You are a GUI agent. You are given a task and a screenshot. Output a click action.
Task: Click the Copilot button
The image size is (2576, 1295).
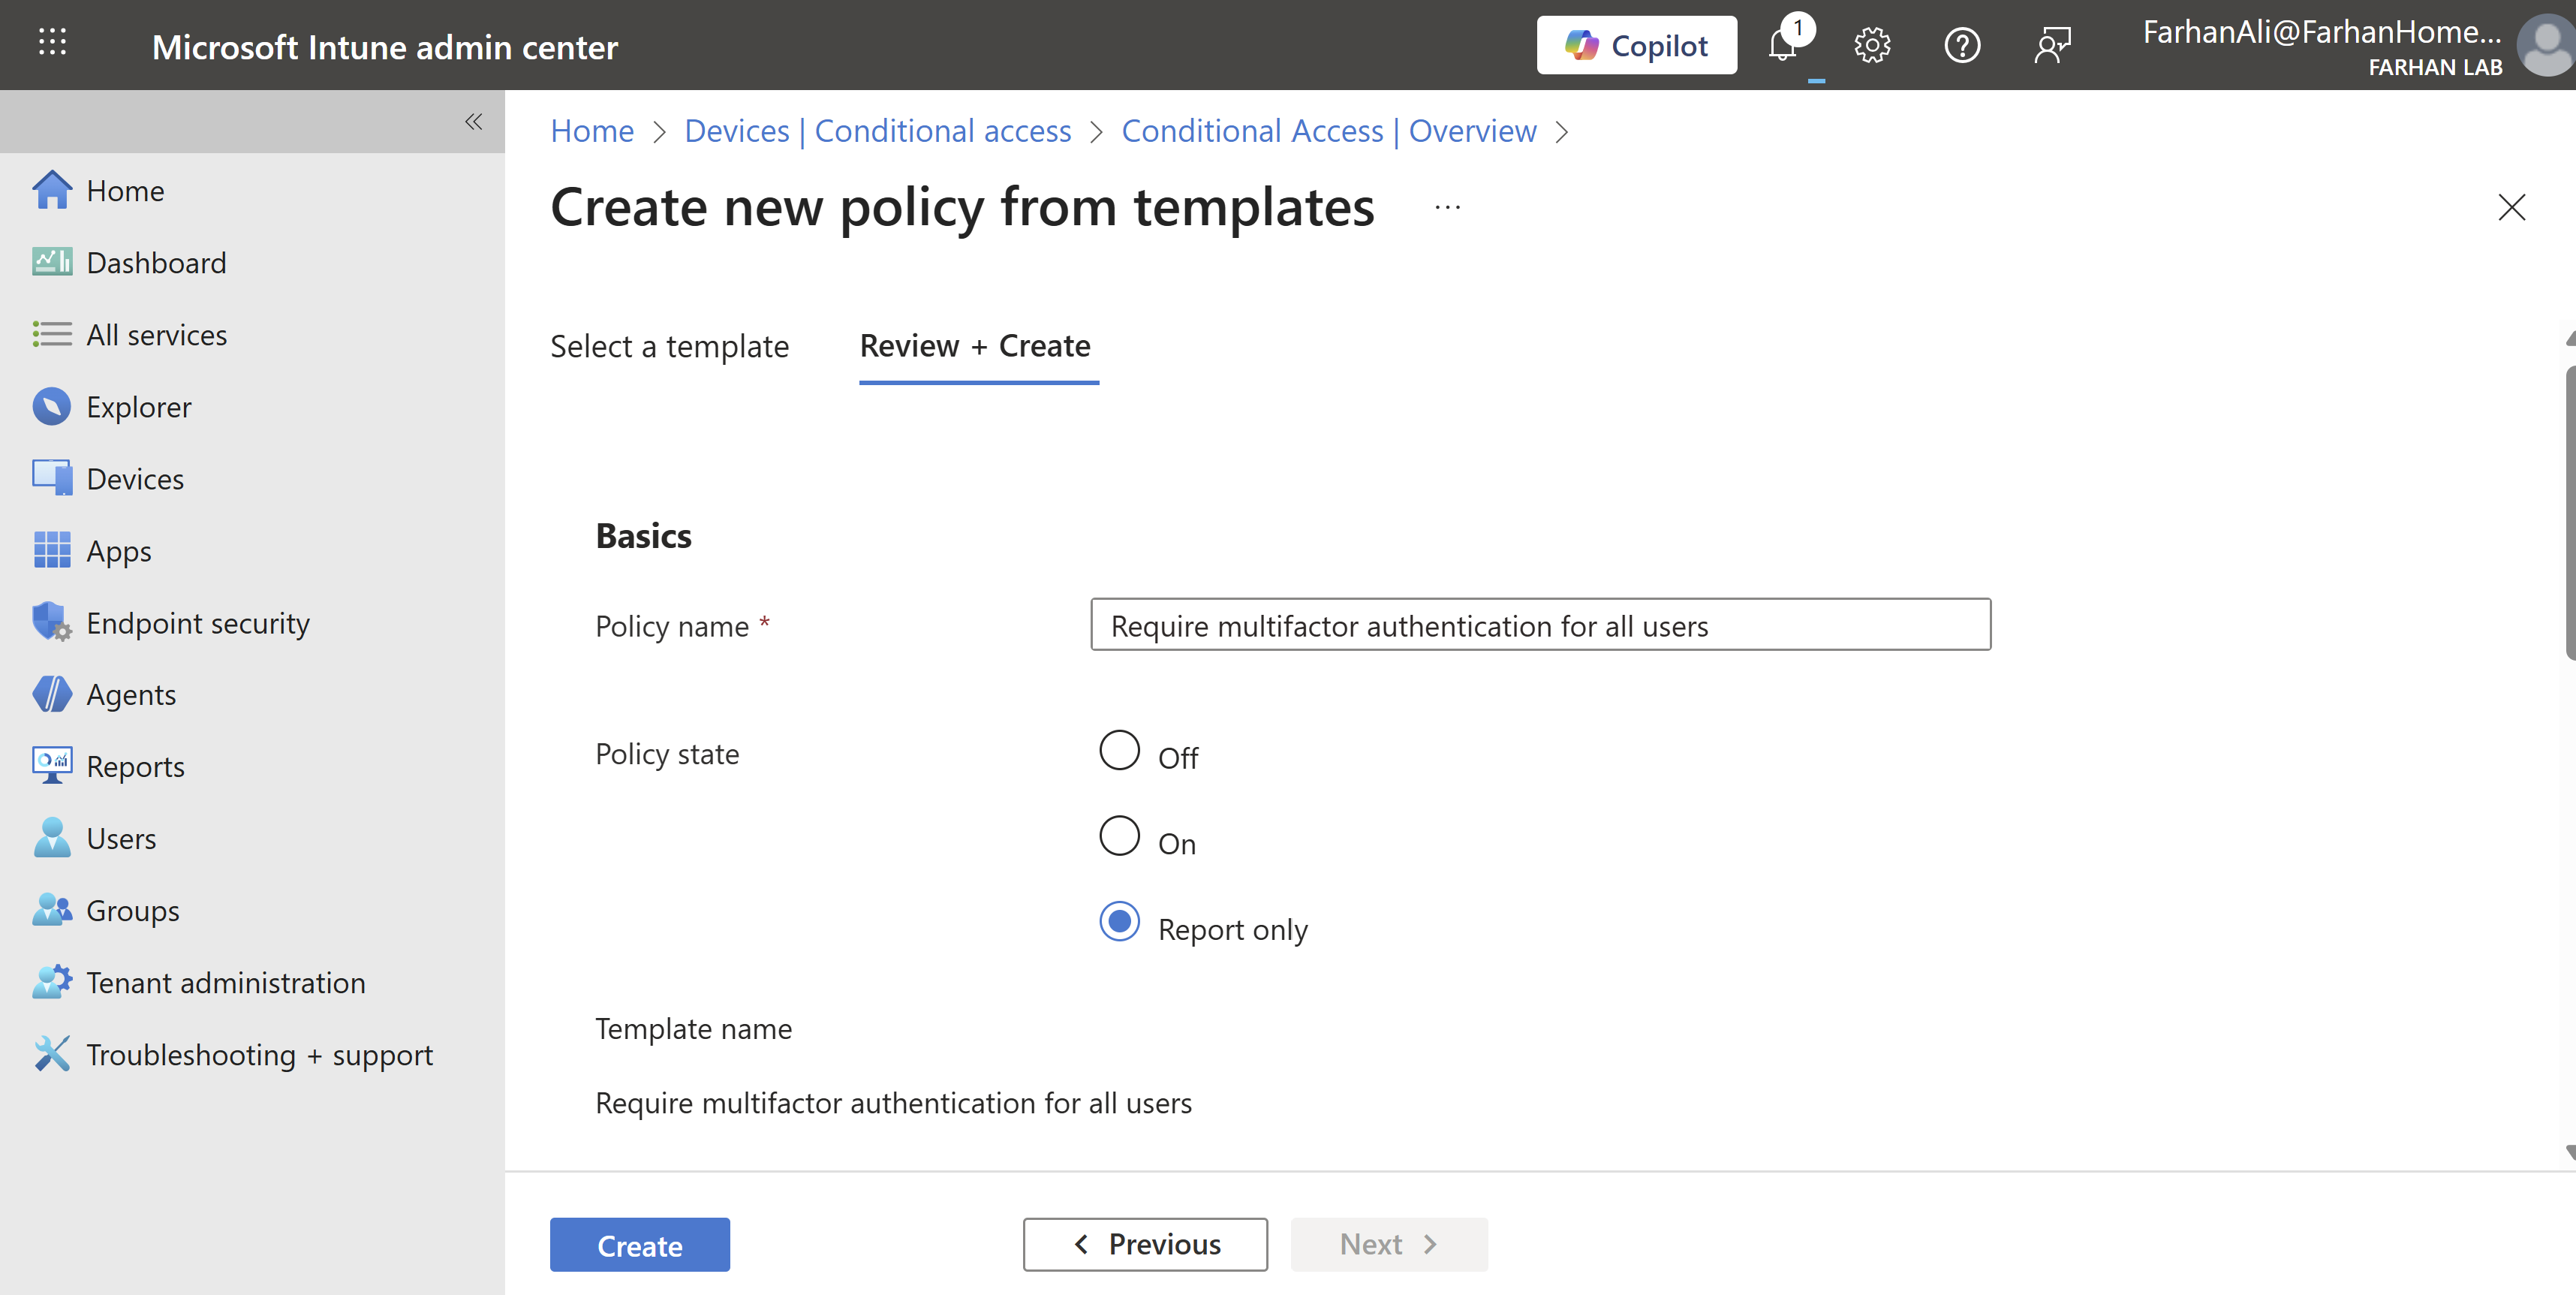coord(1636,46)
